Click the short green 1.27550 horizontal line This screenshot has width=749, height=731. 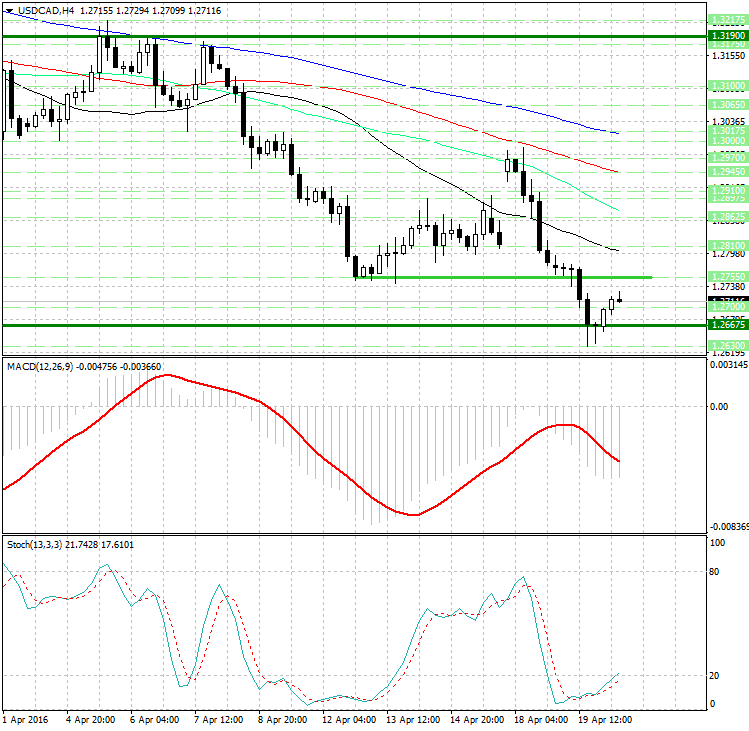(500, 277)
